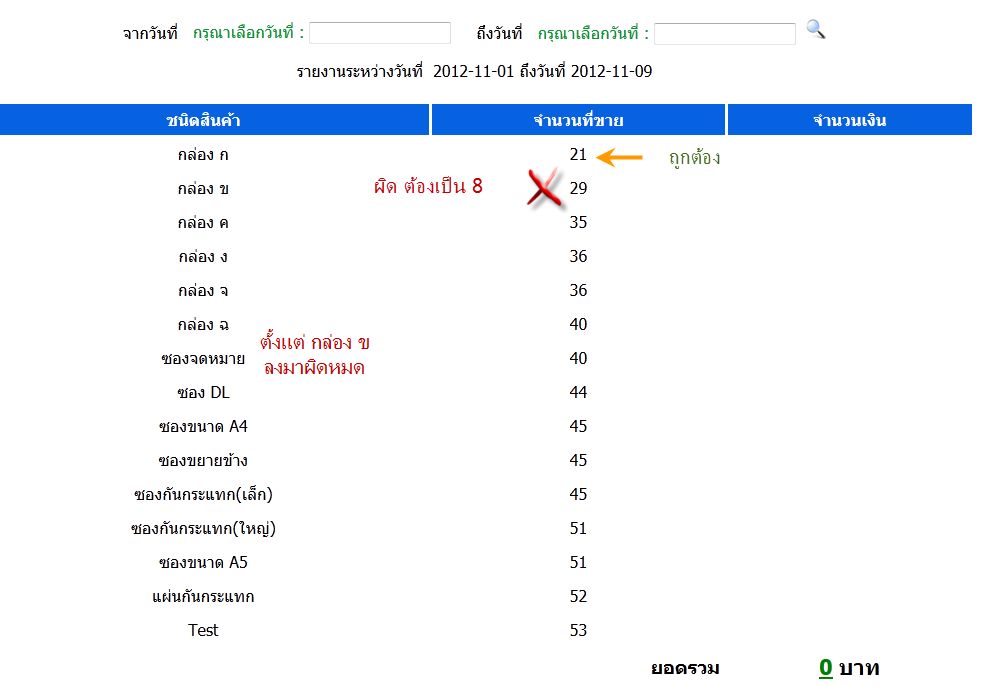Select the กล่อง ฉ product name

point(203,325)
